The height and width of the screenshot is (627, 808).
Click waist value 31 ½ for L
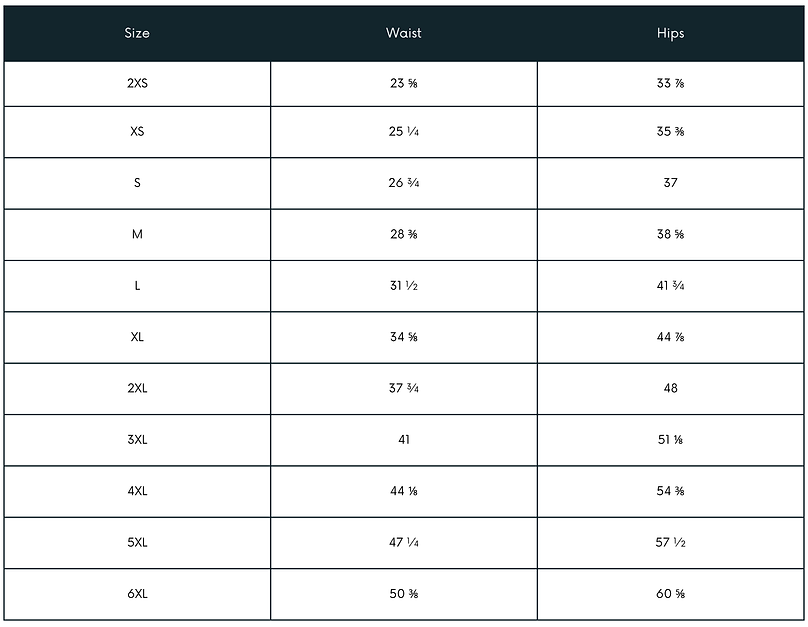403,285
